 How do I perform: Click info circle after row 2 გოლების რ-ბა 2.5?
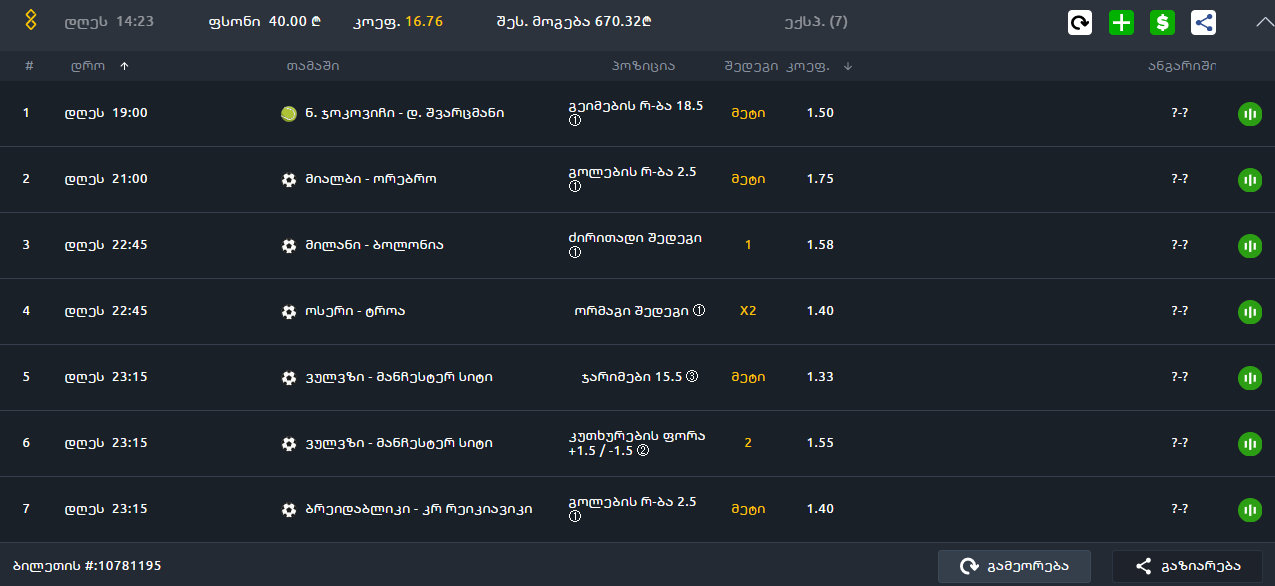pyautogui.click(x=575, y=187)
